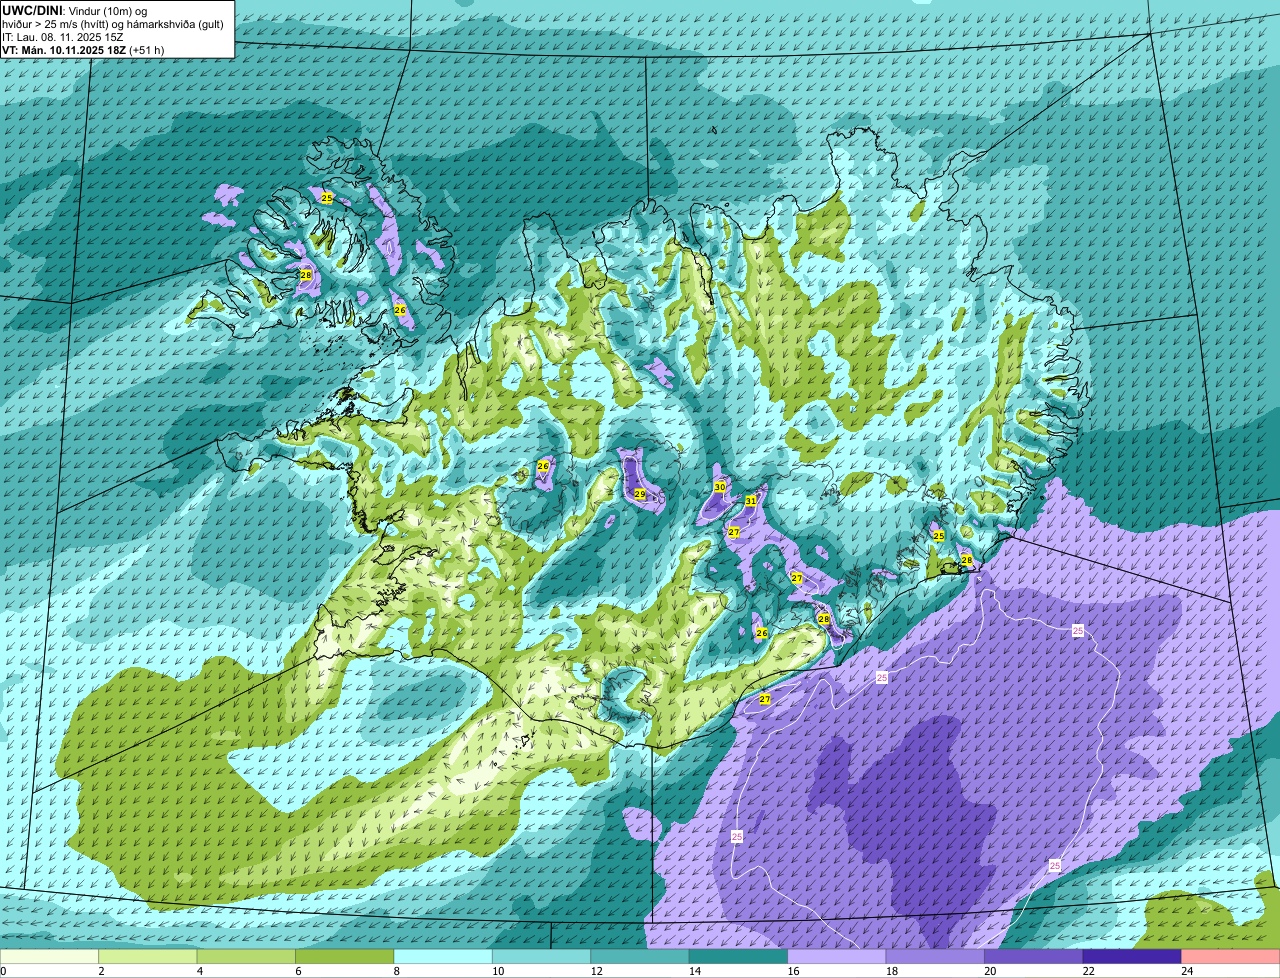Click the 'Vindur (10m) og' title text

pyautogui.click(x=107, y=10)
